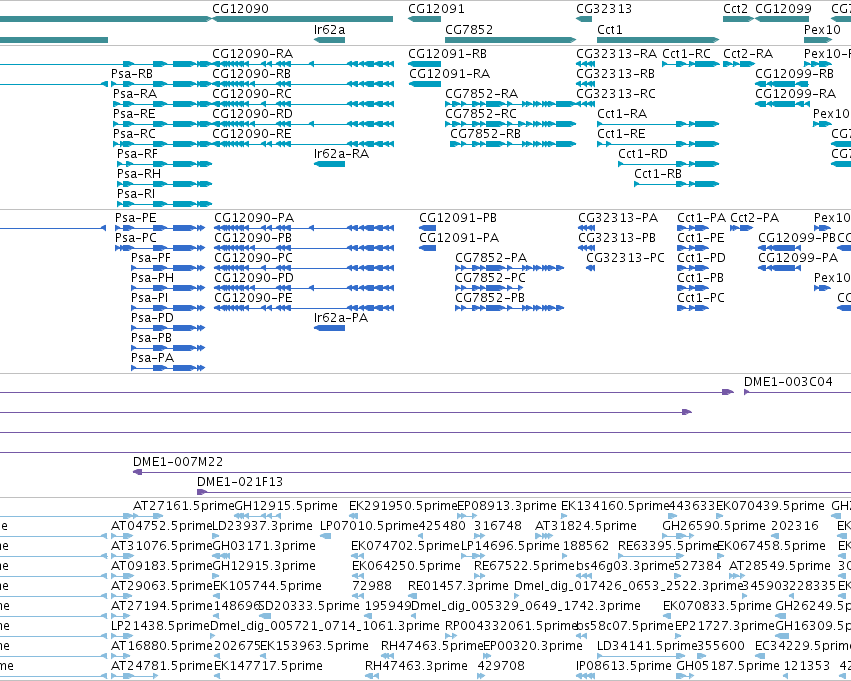Select the Ir62a gene label
This screenshot has width=851, height=681.
pos(329,29)
